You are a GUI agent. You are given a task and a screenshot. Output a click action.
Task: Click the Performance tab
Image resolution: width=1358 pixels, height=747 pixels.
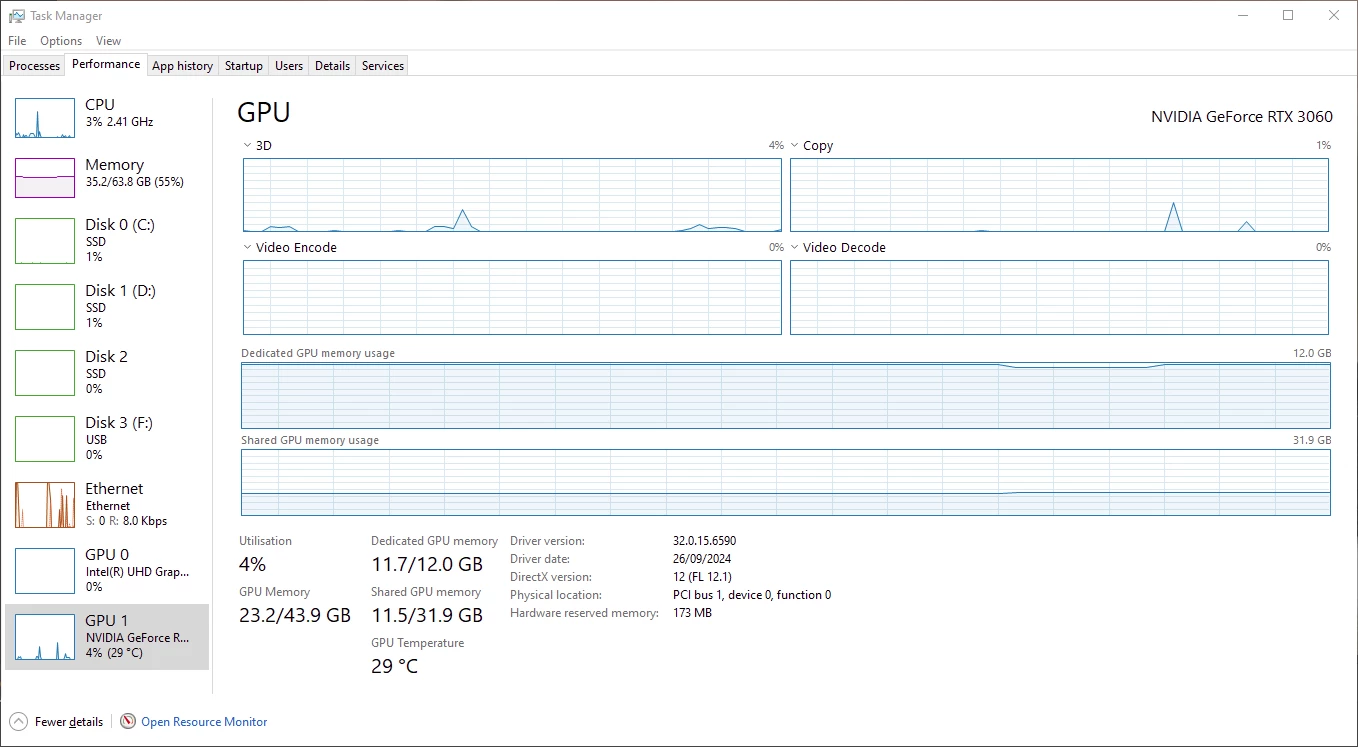(x=106, y=64)
